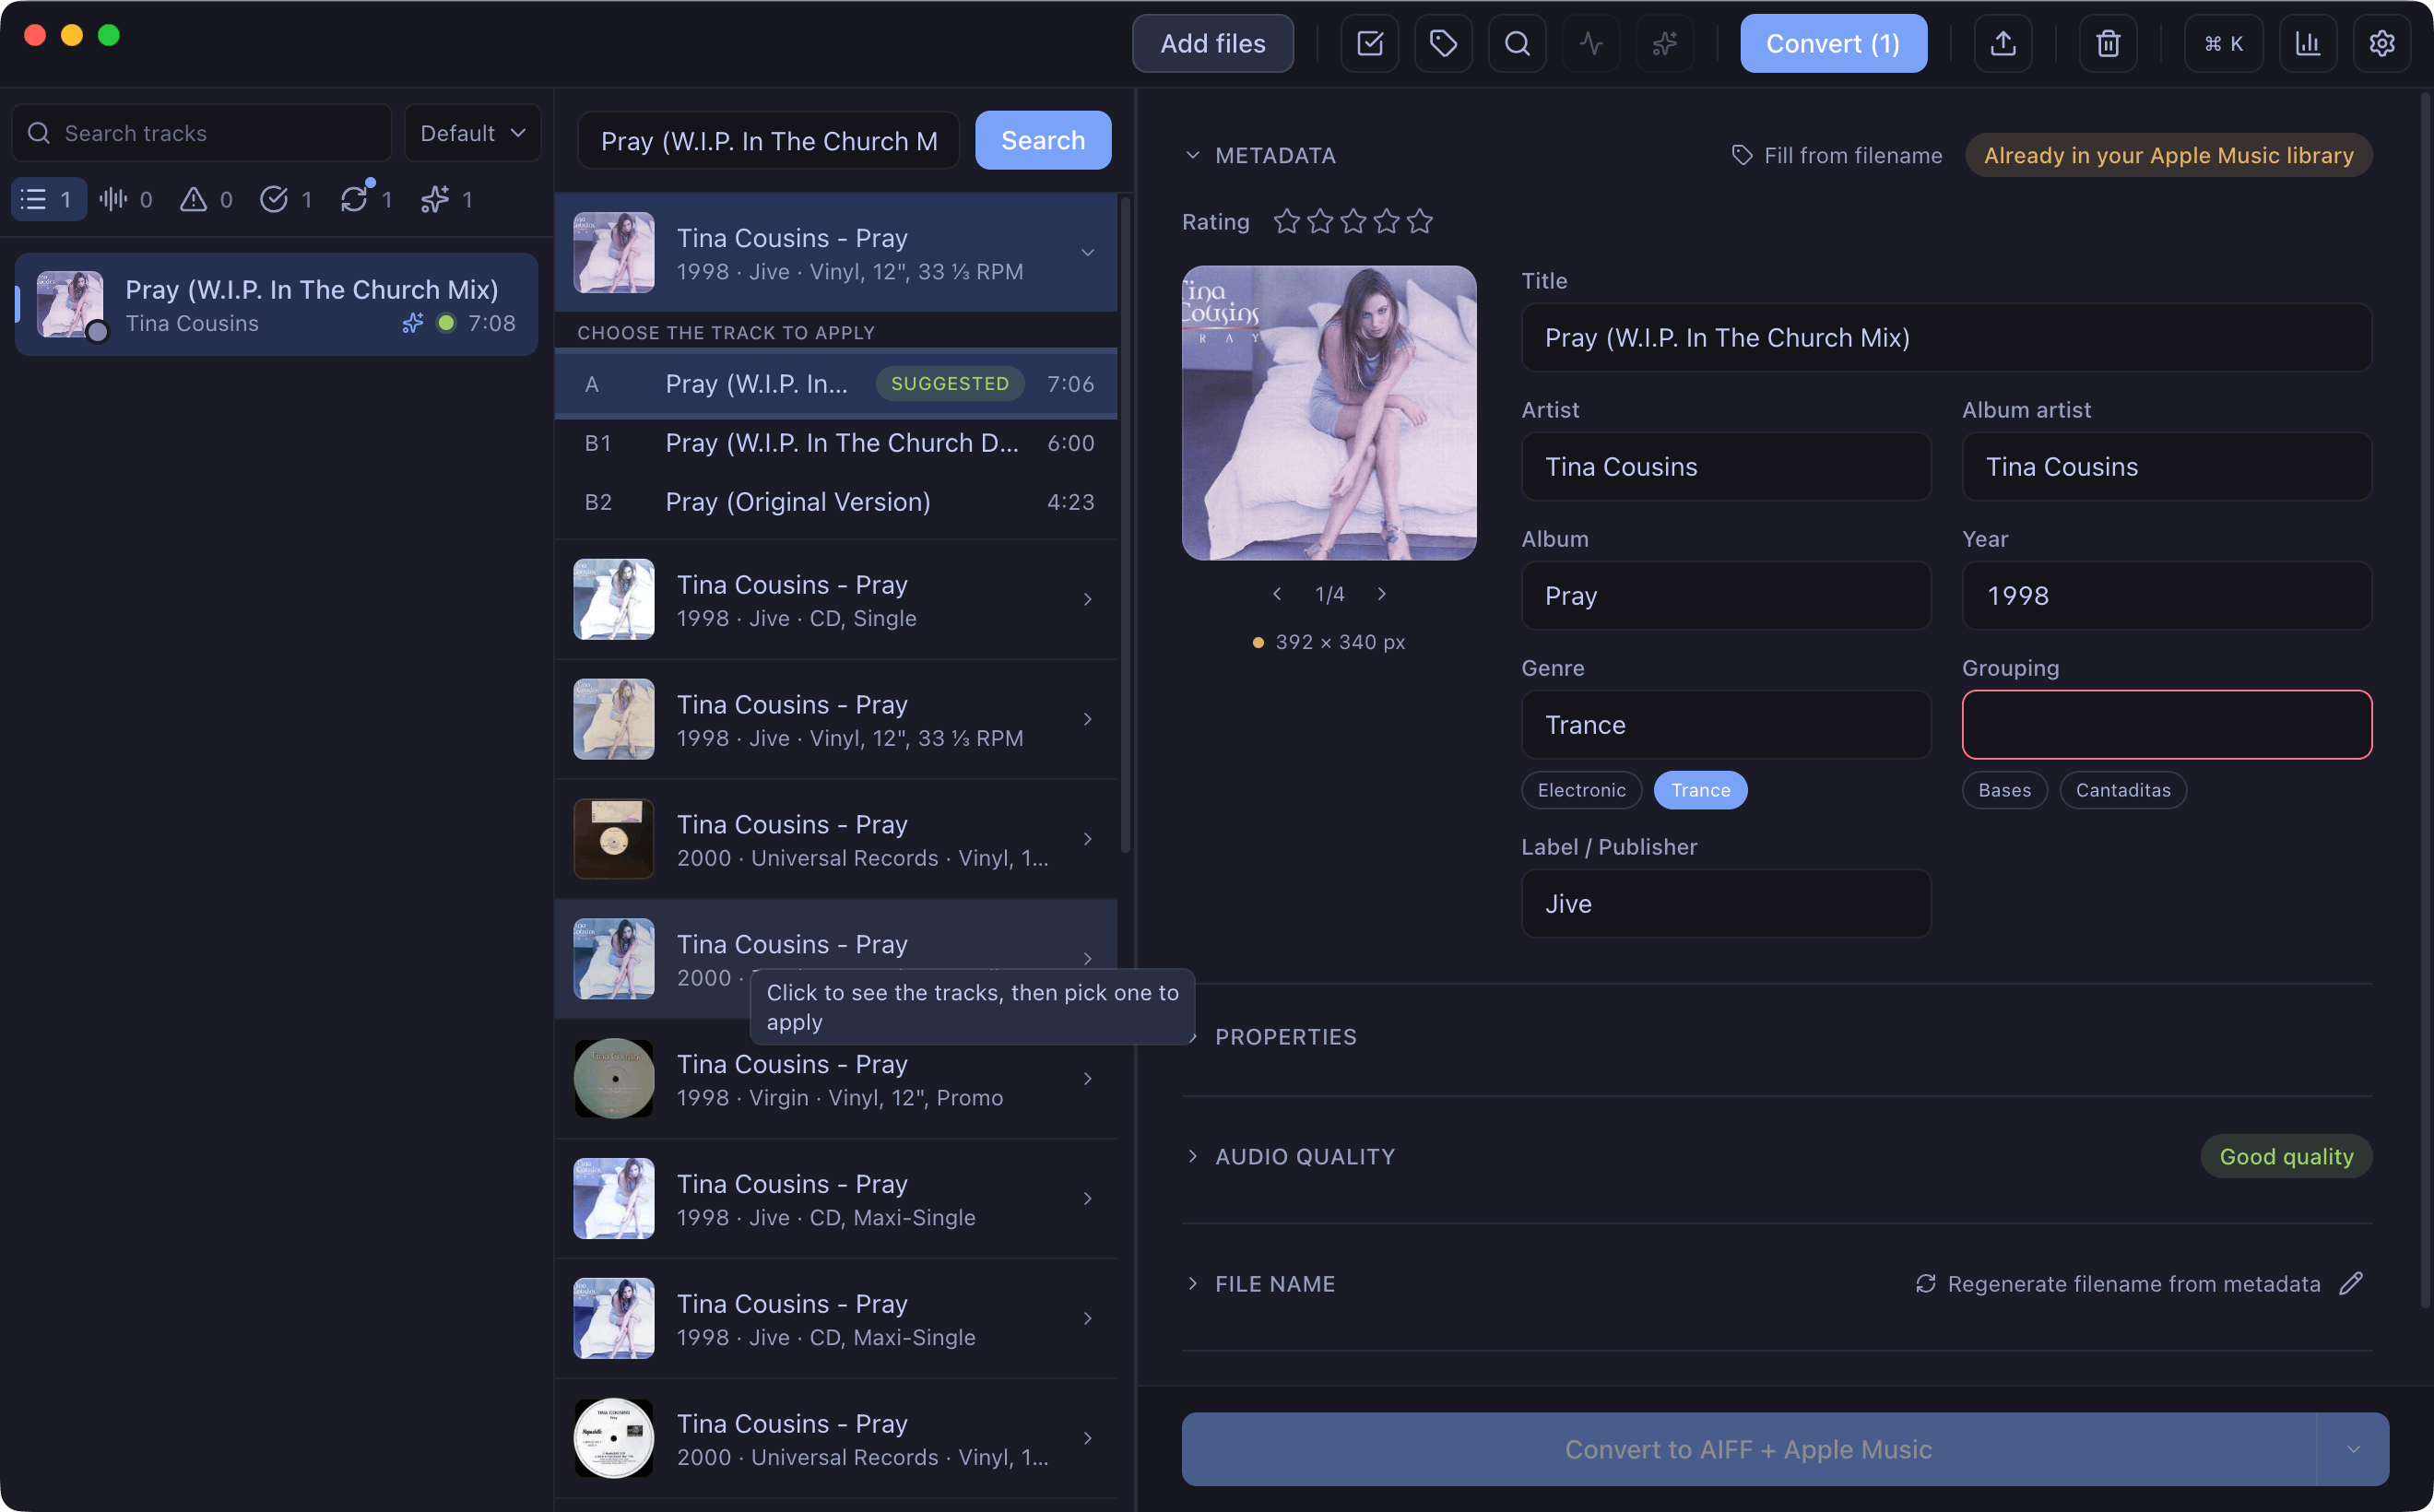Click the waveform analyze icon in toolbar

[x=1591, y=43]
